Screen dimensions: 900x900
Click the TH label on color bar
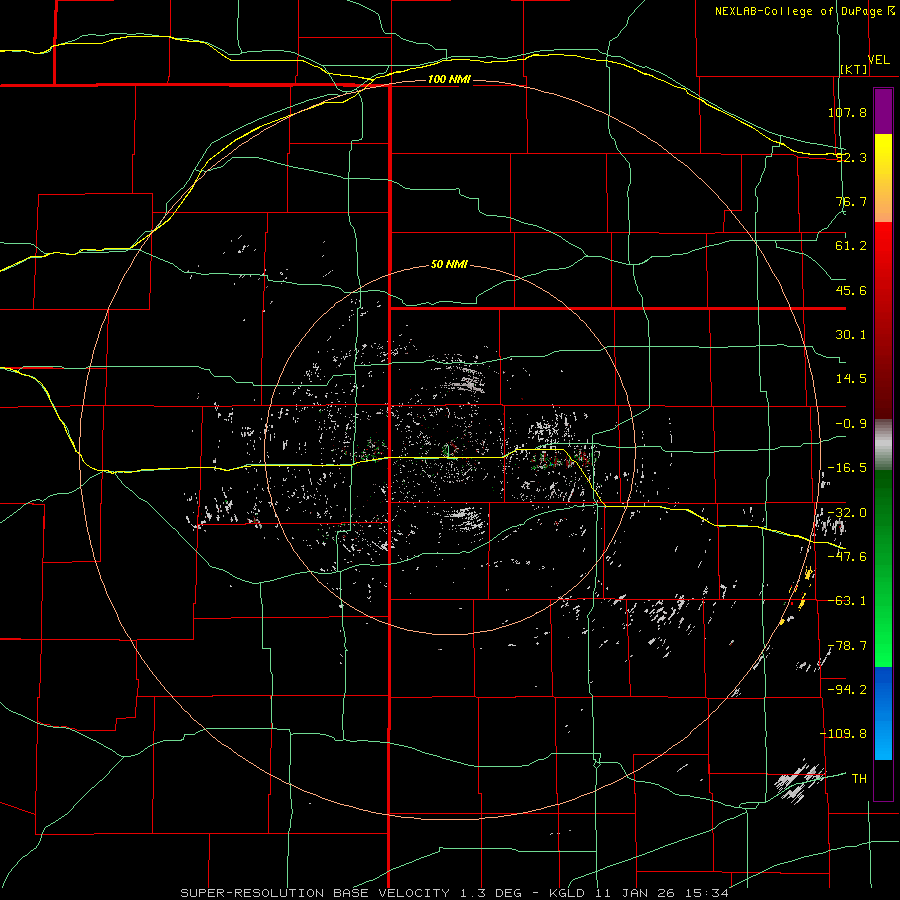click(859, 778)
